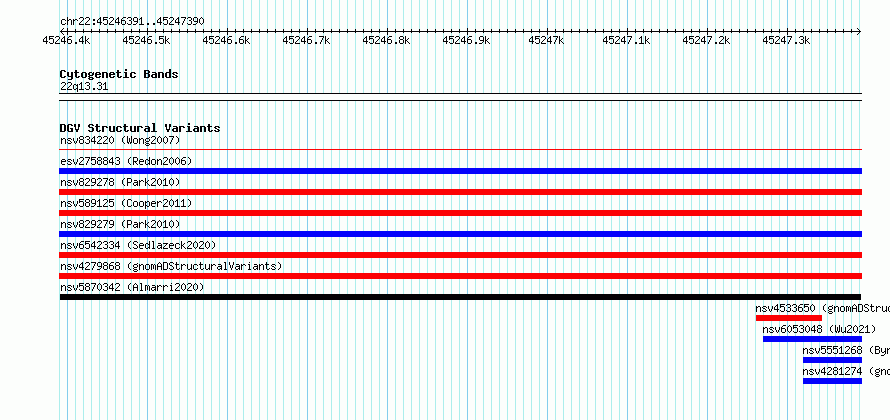The height and width of the screenshot is (420, 890).
Task: Click the thin red line under nsv834220
Action: pyautogui.click(x=460, y=150)
